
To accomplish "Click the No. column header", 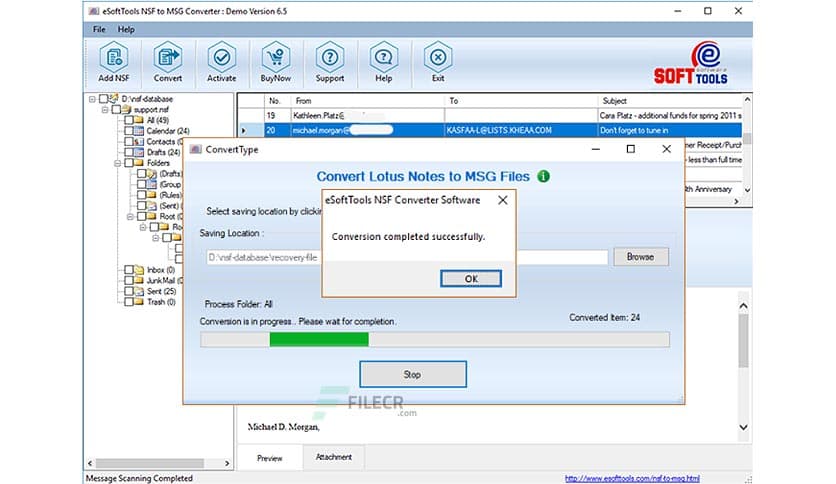I will click(x=277, y=101).
